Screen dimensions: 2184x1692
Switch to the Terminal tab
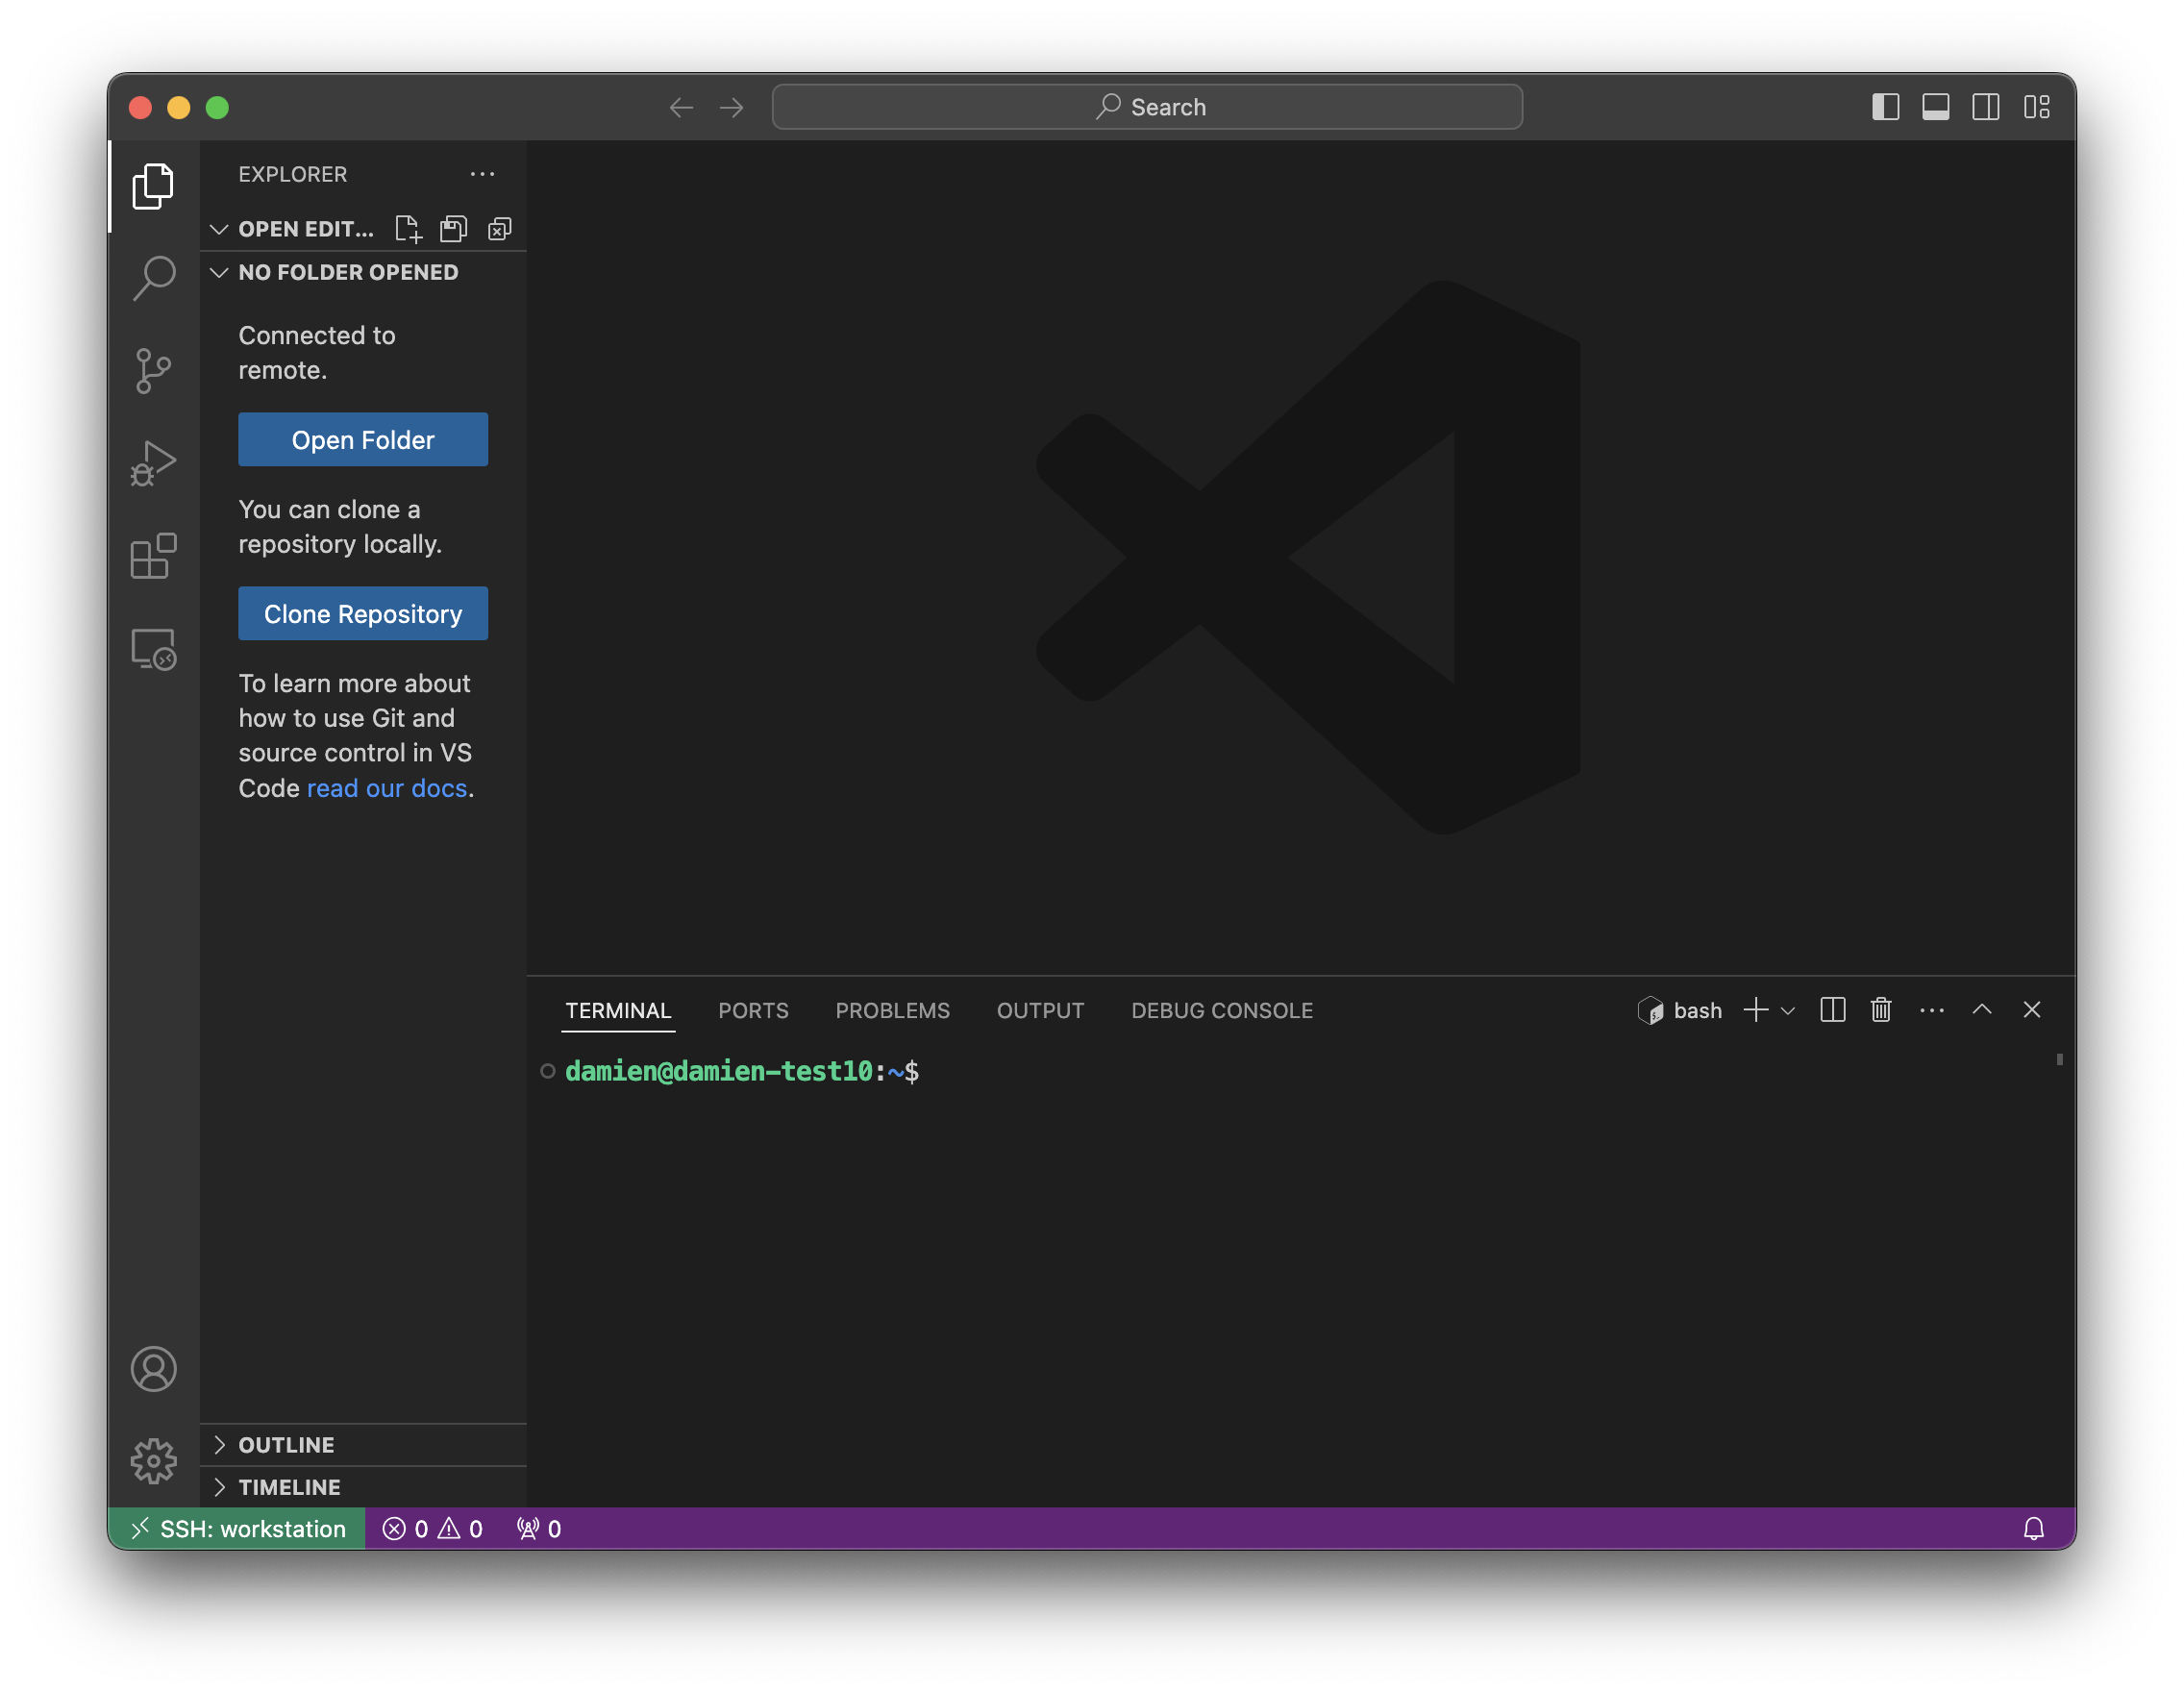[618, 1011]
